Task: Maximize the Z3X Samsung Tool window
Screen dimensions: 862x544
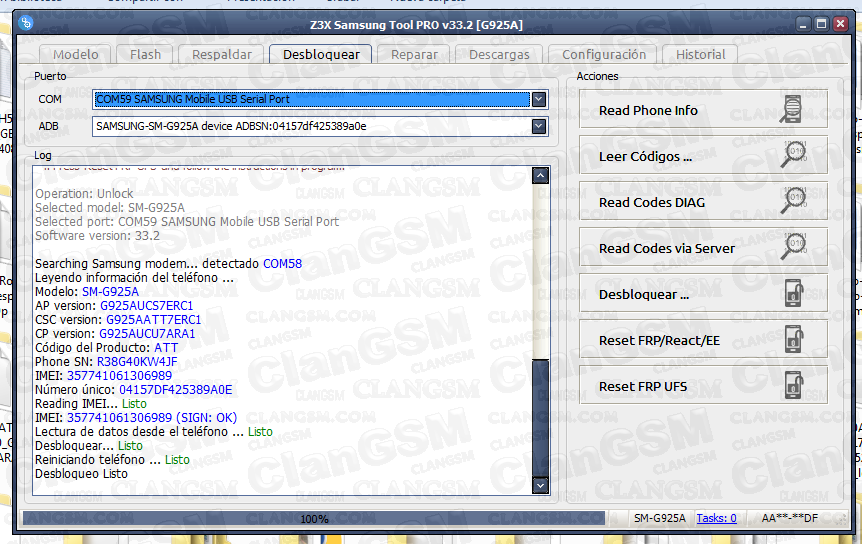Action: [x=821, y=24]
